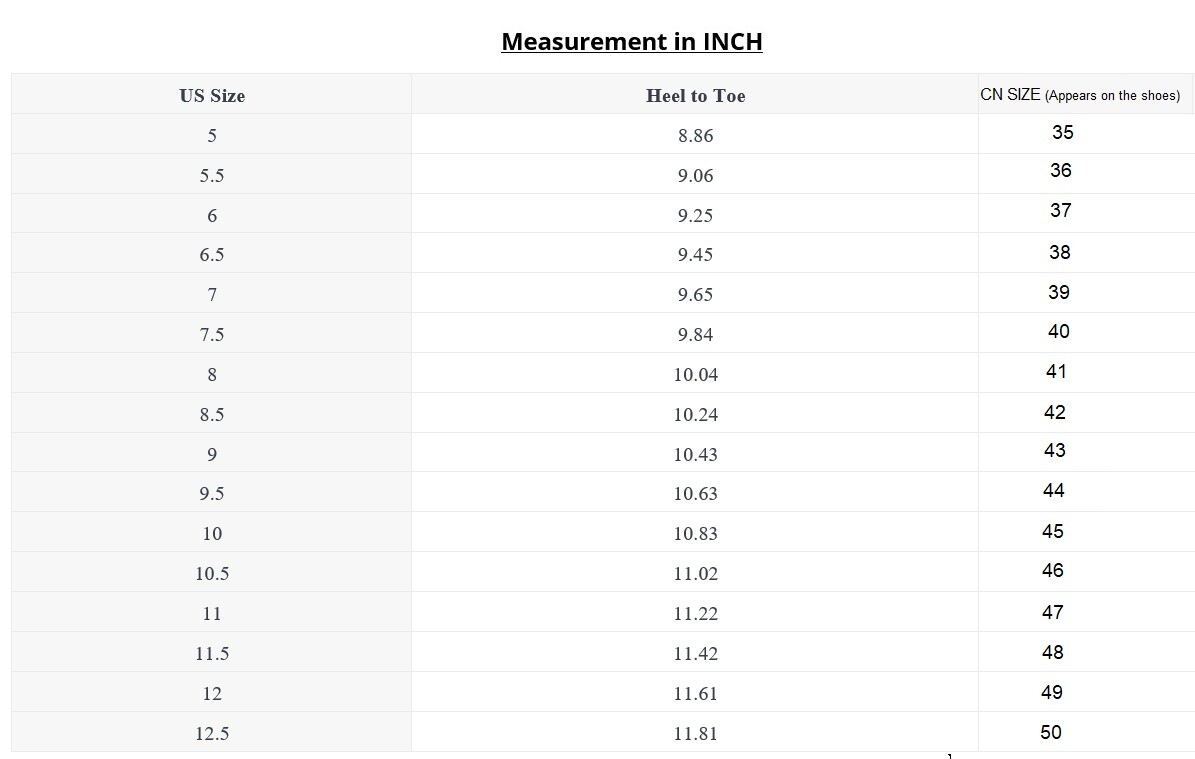Click CN size 40 value
The height and width of the screenshot is (759, 1195).
(x=1059, y=331)
